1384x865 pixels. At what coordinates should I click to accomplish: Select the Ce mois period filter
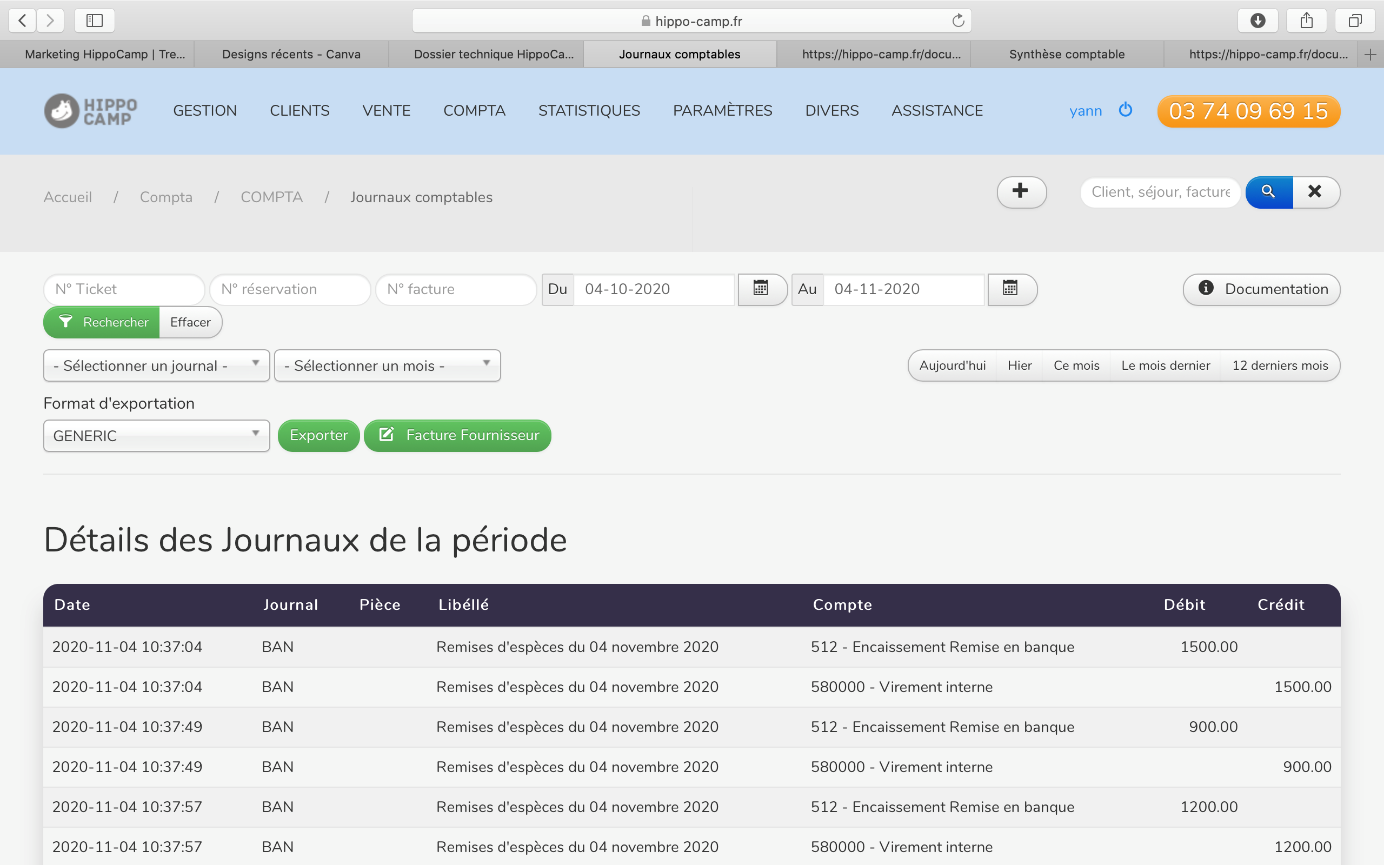[x=1076, y=366]
